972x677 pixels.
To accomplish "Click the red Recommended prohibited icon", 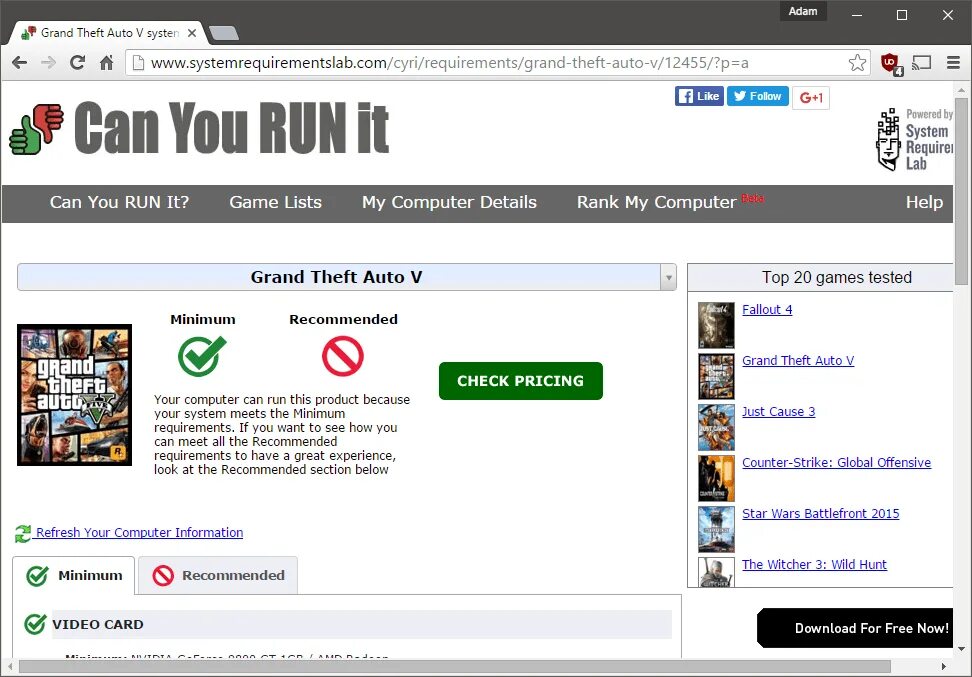I will (343, 356).
